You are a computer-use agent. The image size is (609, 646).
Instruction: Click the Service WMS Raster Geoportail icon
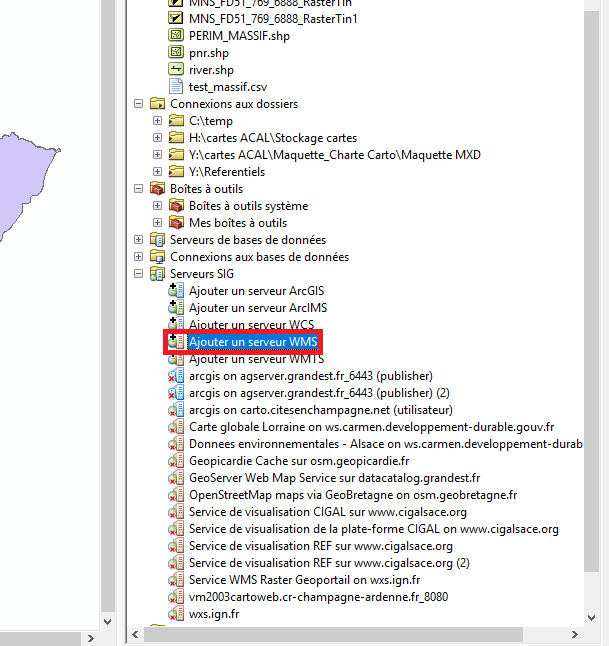coord(176,580)
